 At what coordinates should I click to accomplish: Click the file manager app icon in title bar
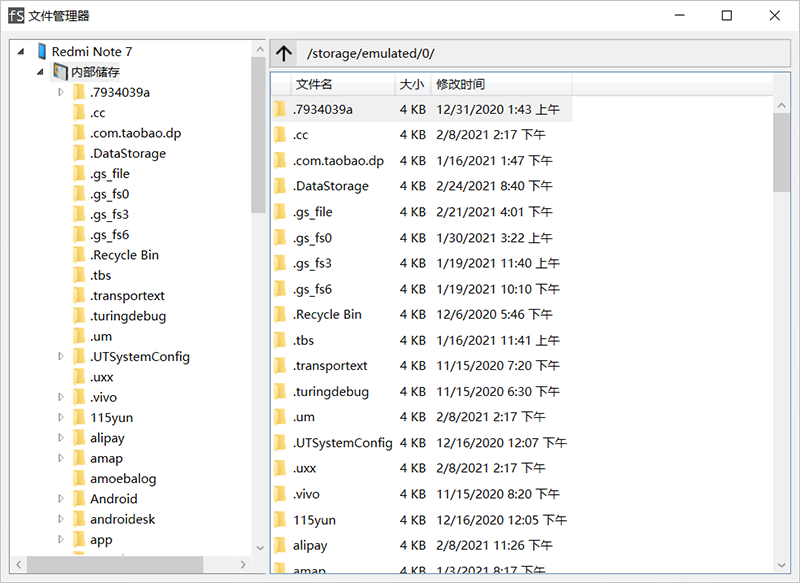click(x=15, y=15)
